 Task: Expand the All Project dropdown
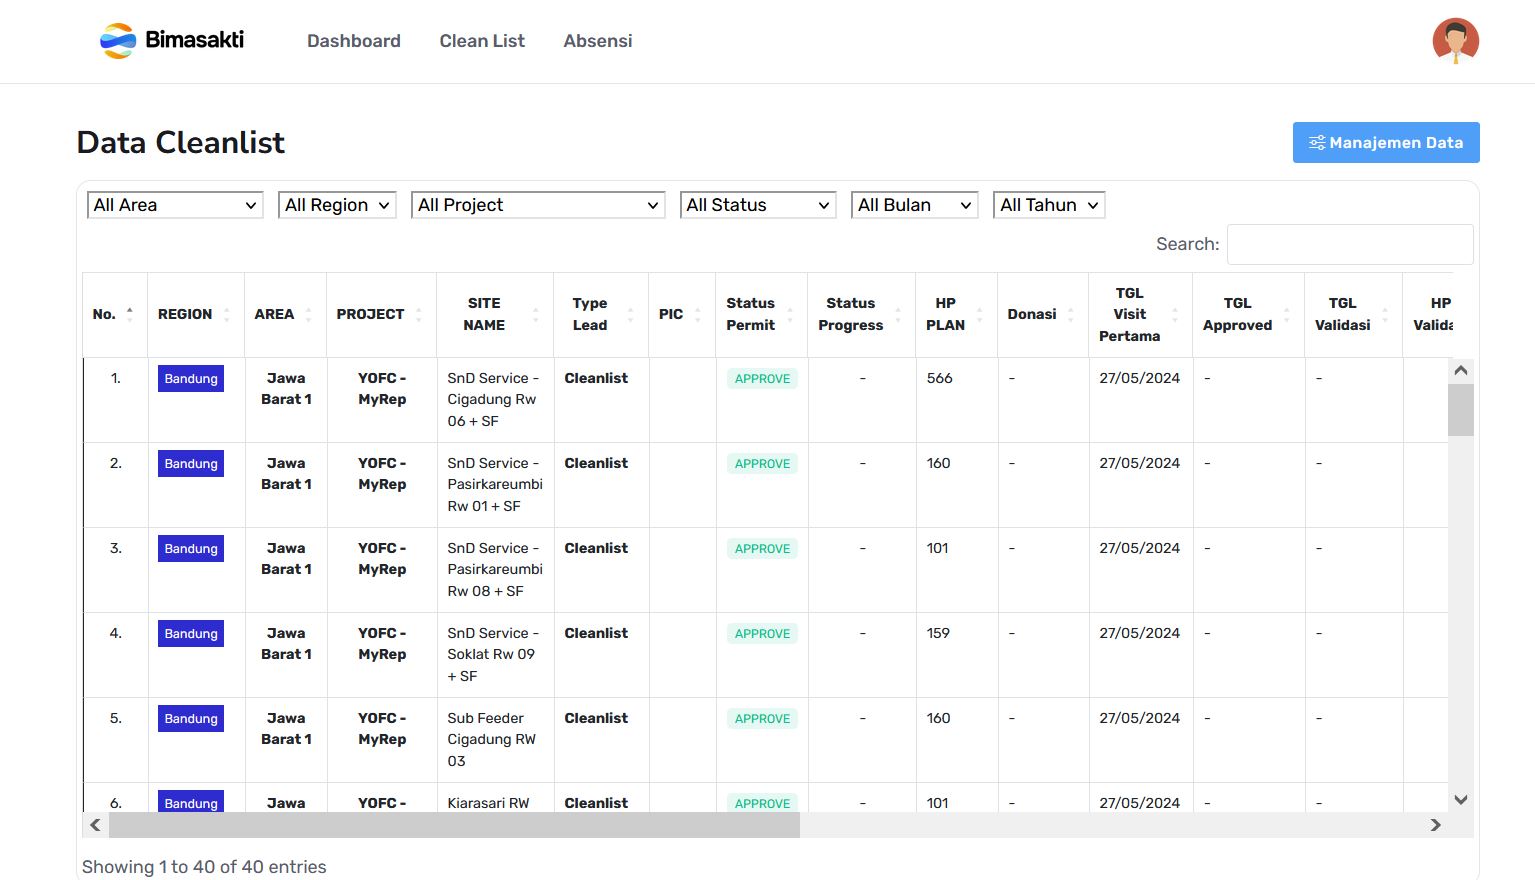[x=538, y=205]
